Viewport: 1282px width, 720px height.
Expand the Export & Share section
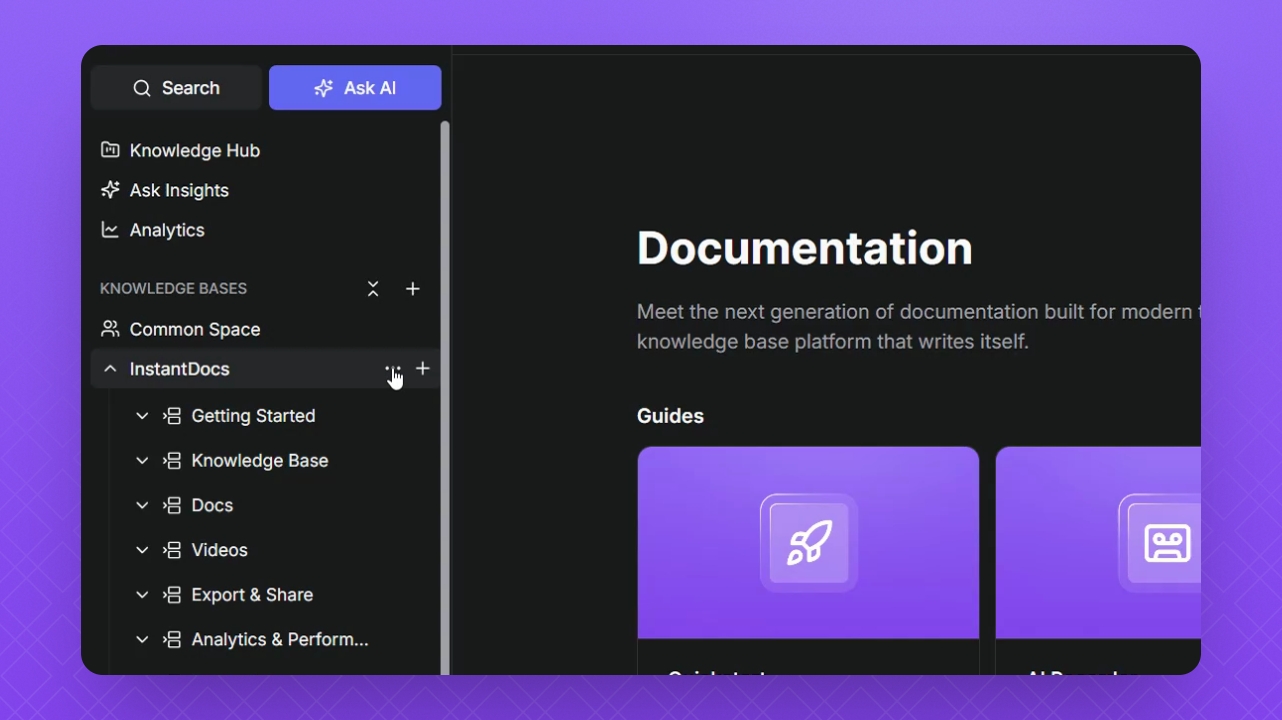pyautogui.click(x=142, y=595)
